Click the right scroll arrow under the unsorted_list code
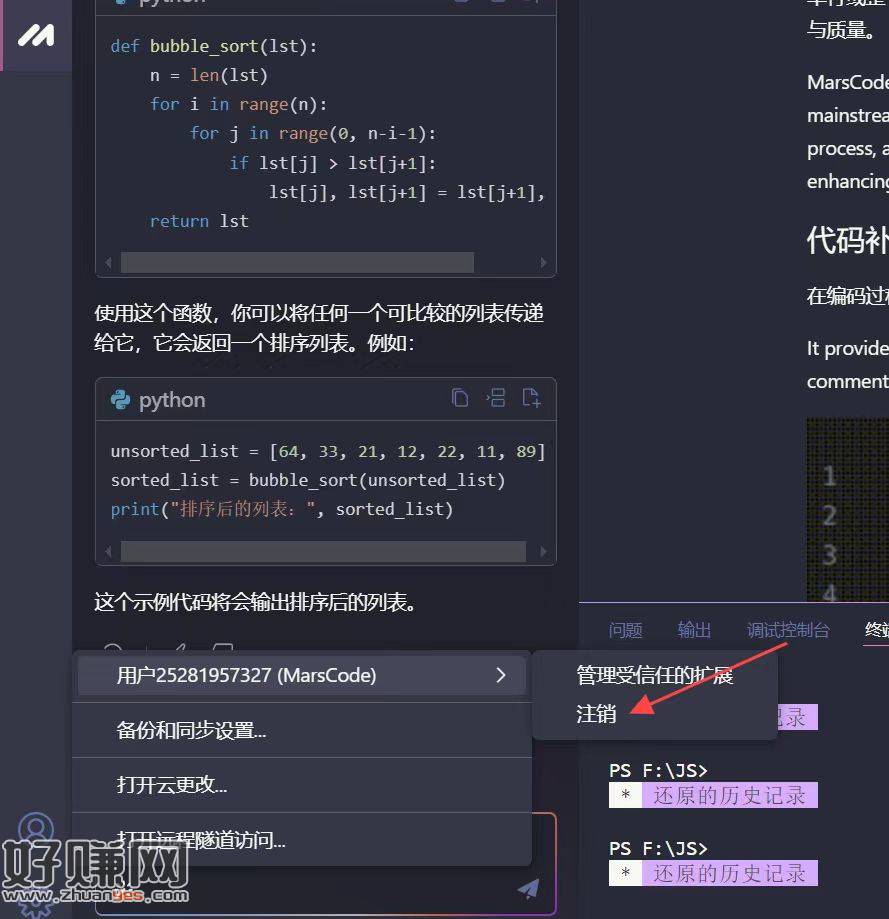 click(x=544, y=552)
